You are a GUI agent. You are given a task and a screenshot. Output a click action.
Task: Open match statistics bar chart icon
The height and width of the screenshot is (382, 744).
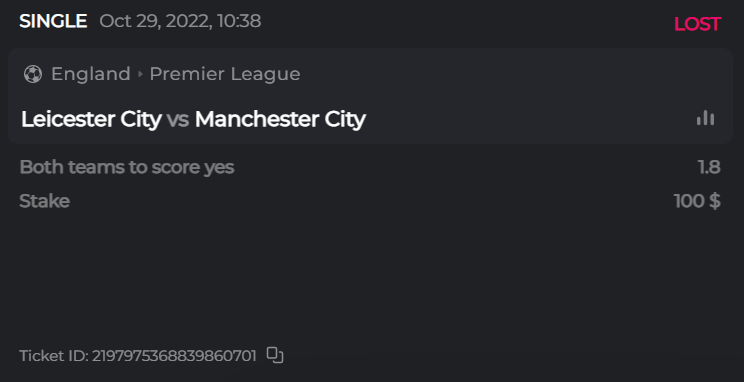(x=705, y=118)
